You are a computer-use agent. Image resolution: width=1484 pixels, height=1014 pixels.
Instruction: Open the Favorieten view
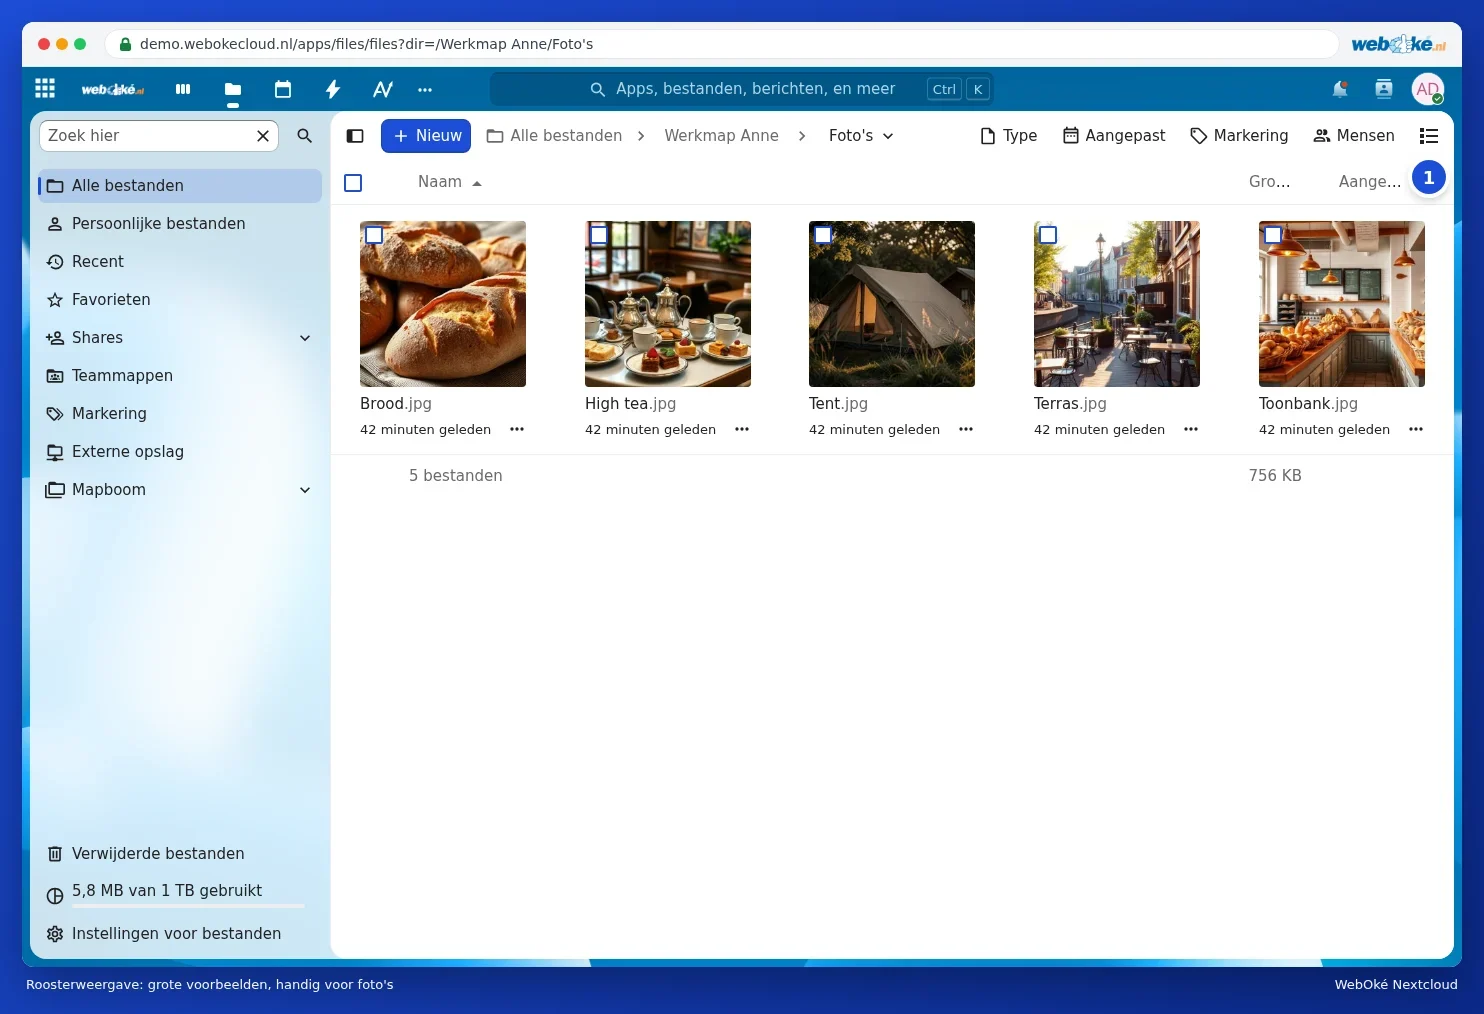[180, 300]
